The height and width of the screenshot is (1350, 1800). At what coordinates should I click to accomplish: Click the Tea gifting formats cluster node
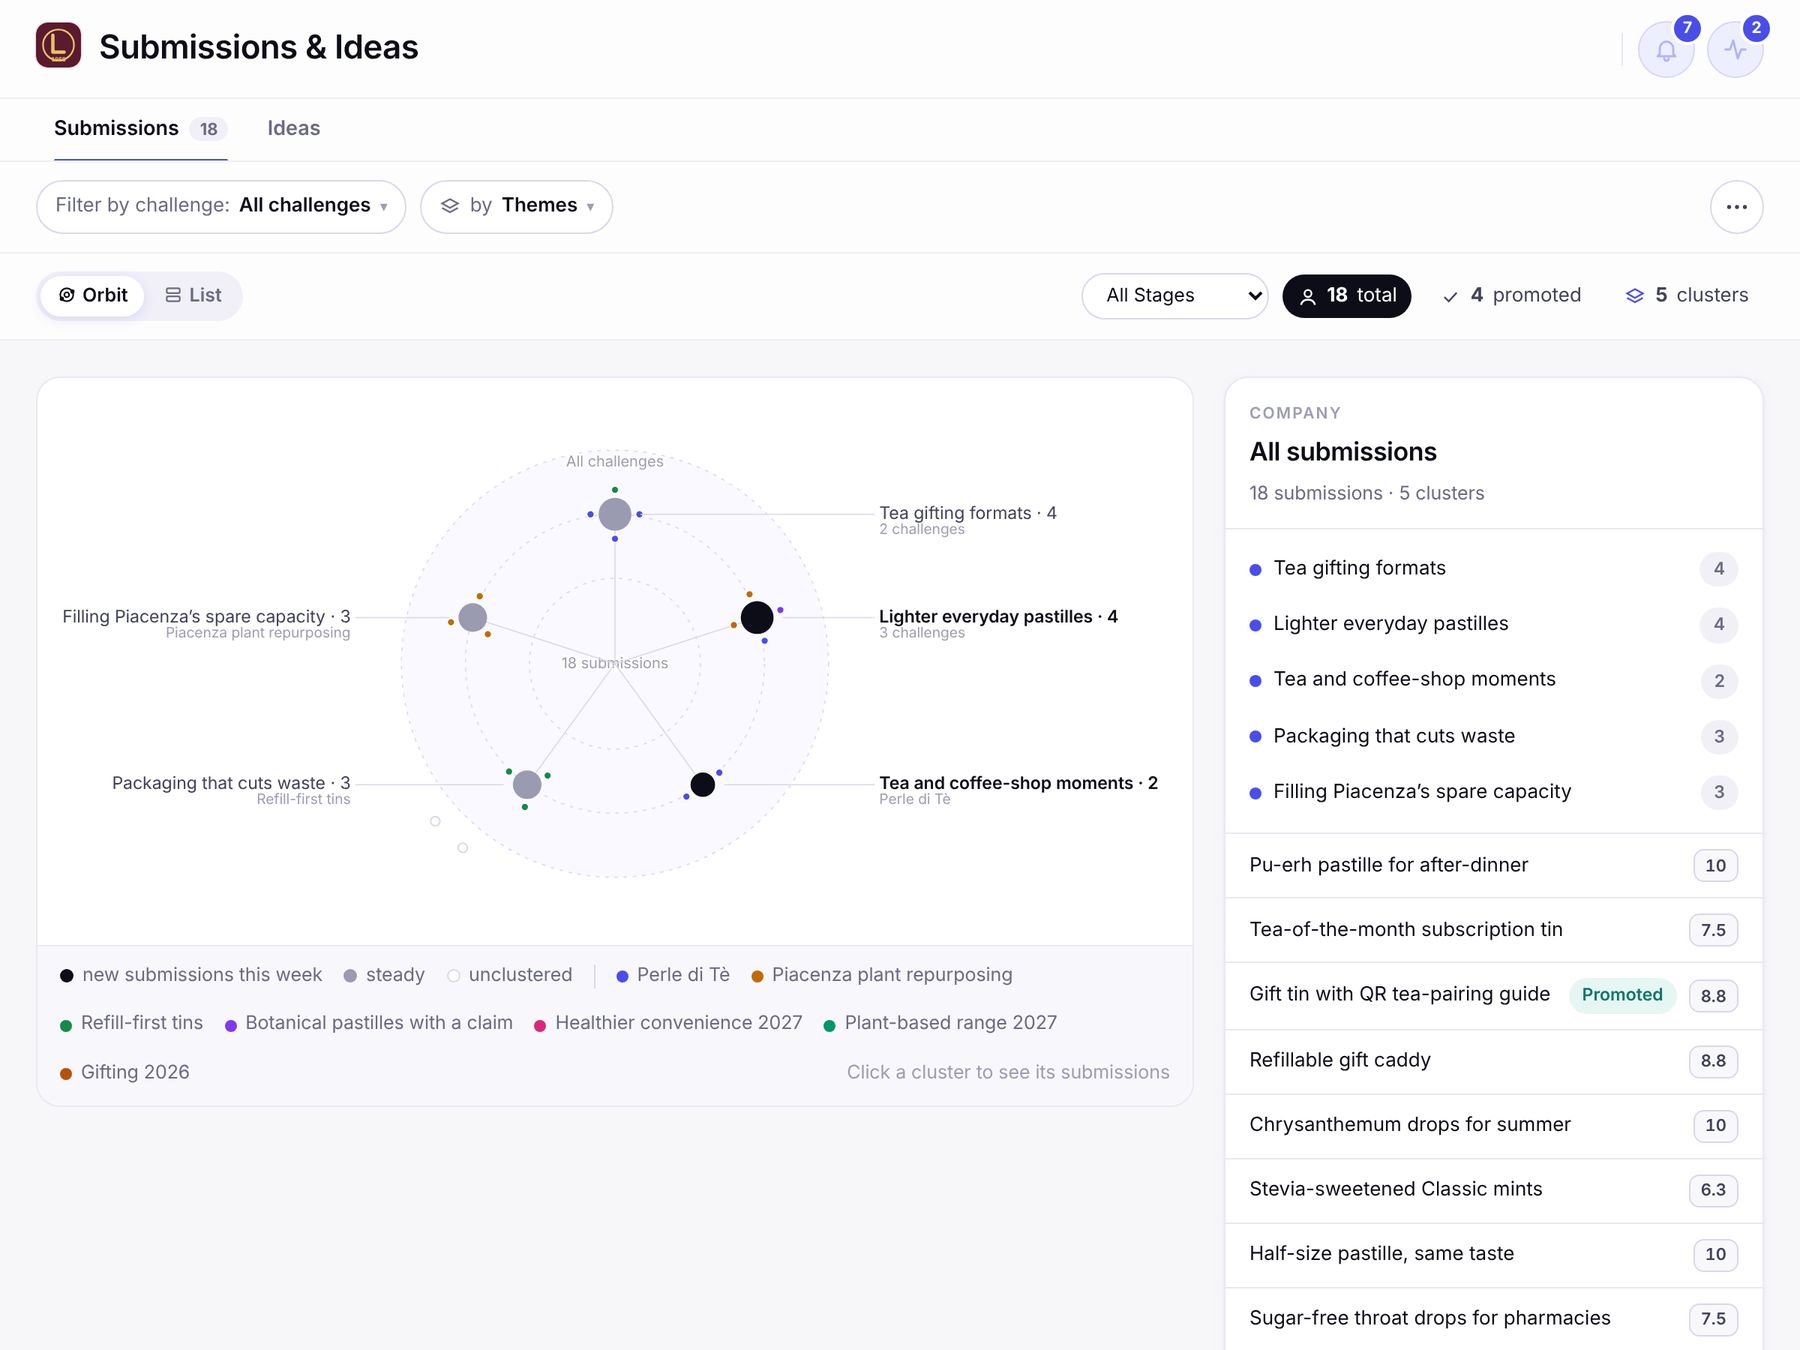[x=614, y=514]
